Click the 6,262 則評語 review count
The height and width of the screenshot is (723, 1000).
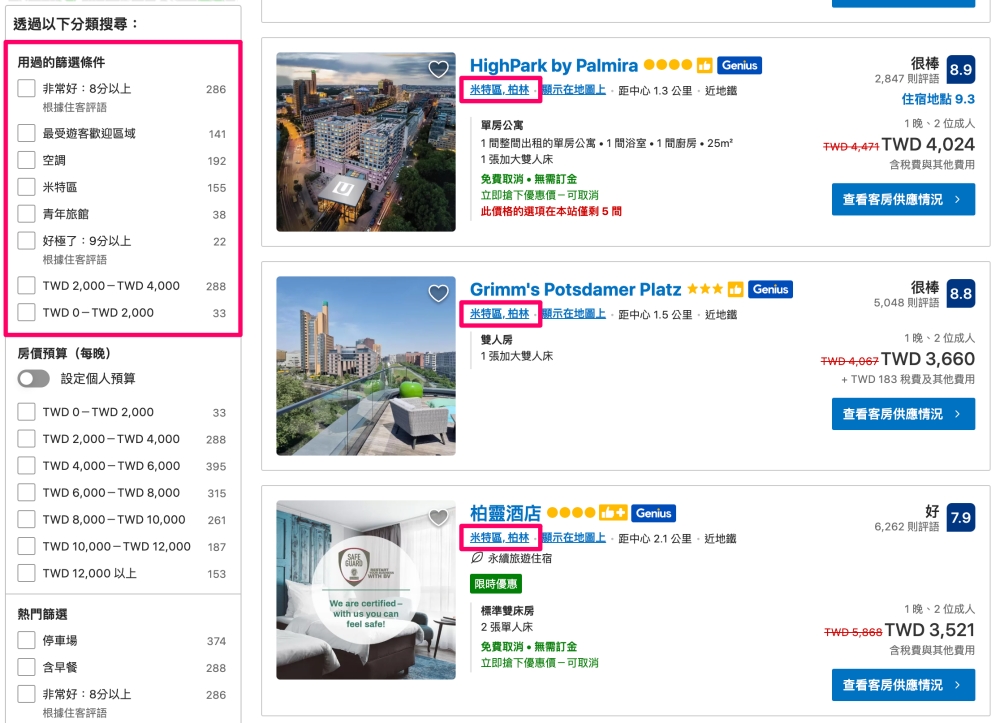[x=906, y=527]
